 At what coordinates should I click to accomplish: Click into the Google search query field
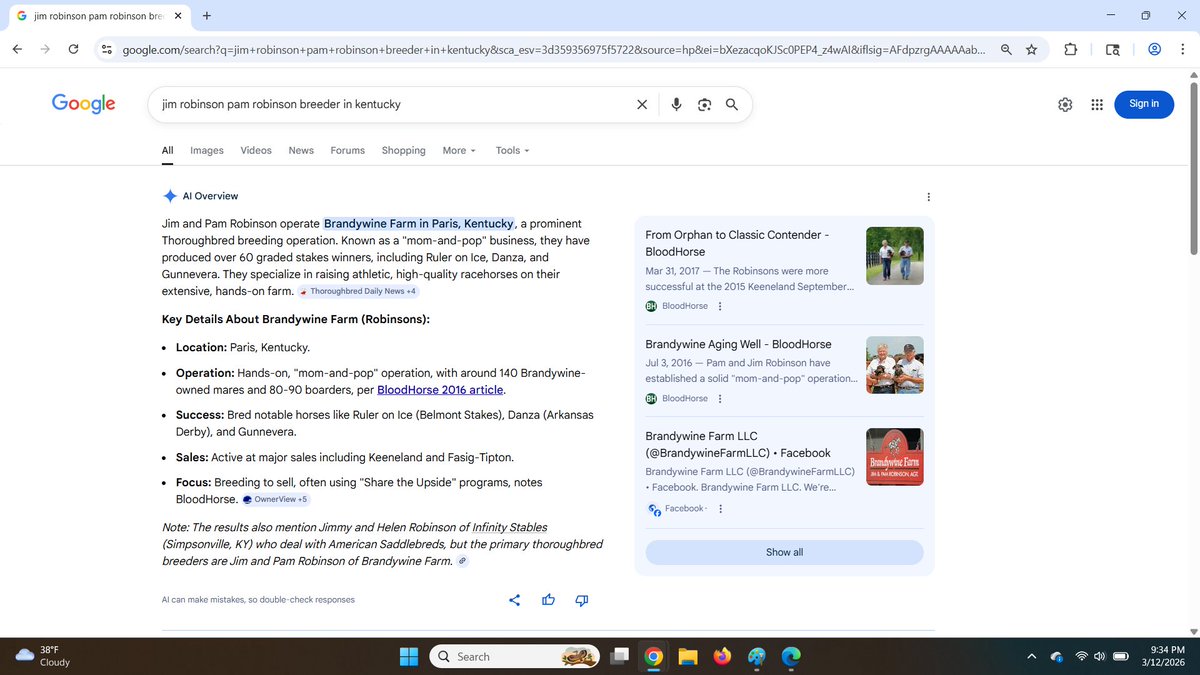395,104
